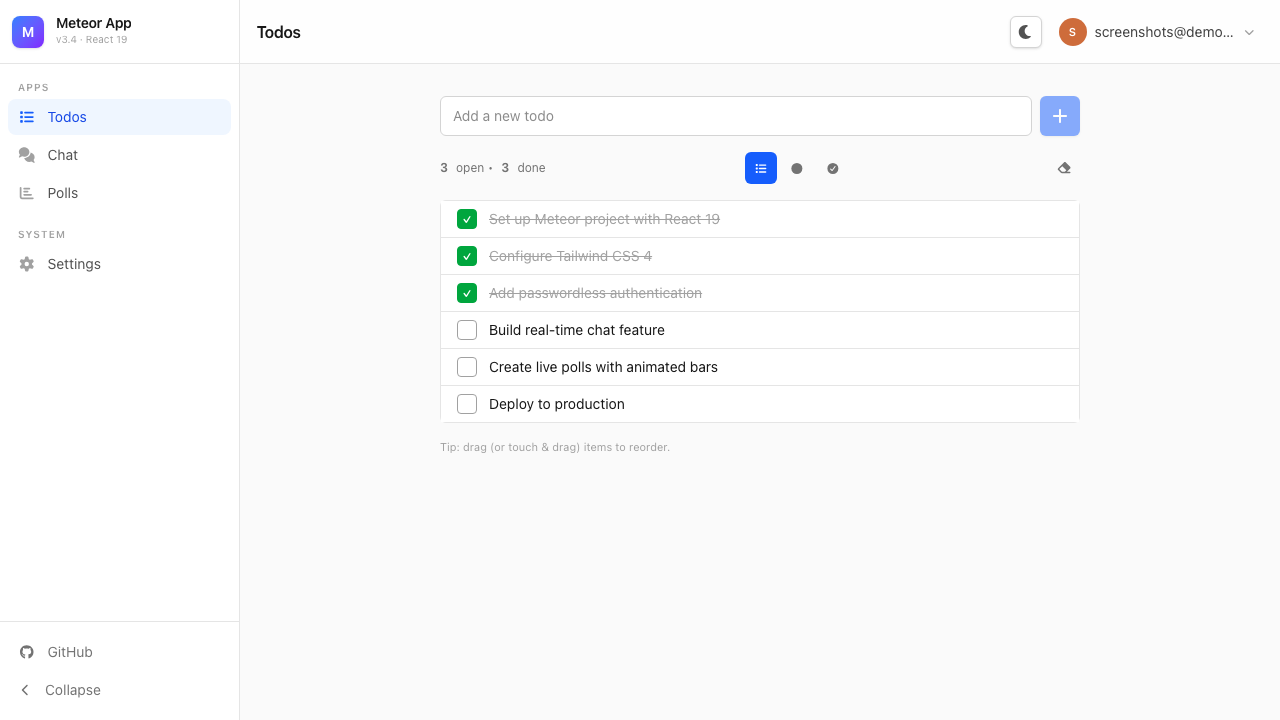This screenshot has width=1280, height=720.
Task: Uncheck the 'Configure Tailwind CSS 4' todo
Action: (466, 256)
